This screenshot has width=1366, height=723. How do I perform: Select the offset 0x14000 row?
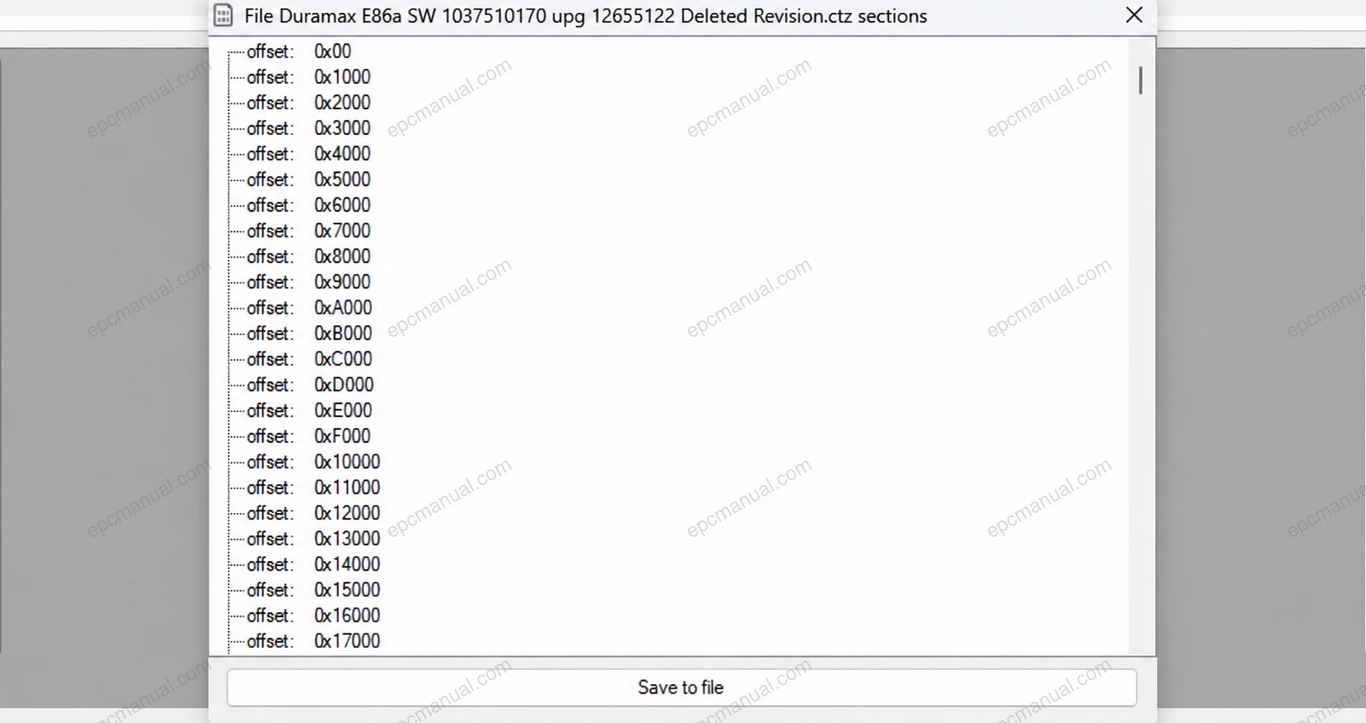[313, 565]
